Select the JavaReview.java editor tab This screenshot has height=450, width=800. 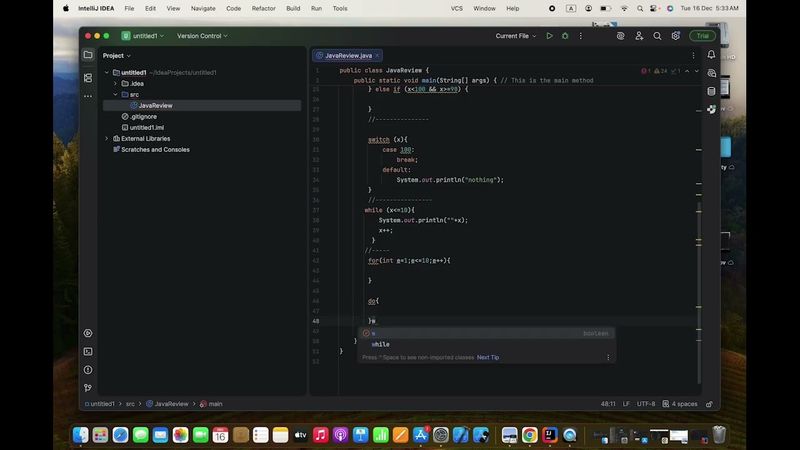(347, 56)
